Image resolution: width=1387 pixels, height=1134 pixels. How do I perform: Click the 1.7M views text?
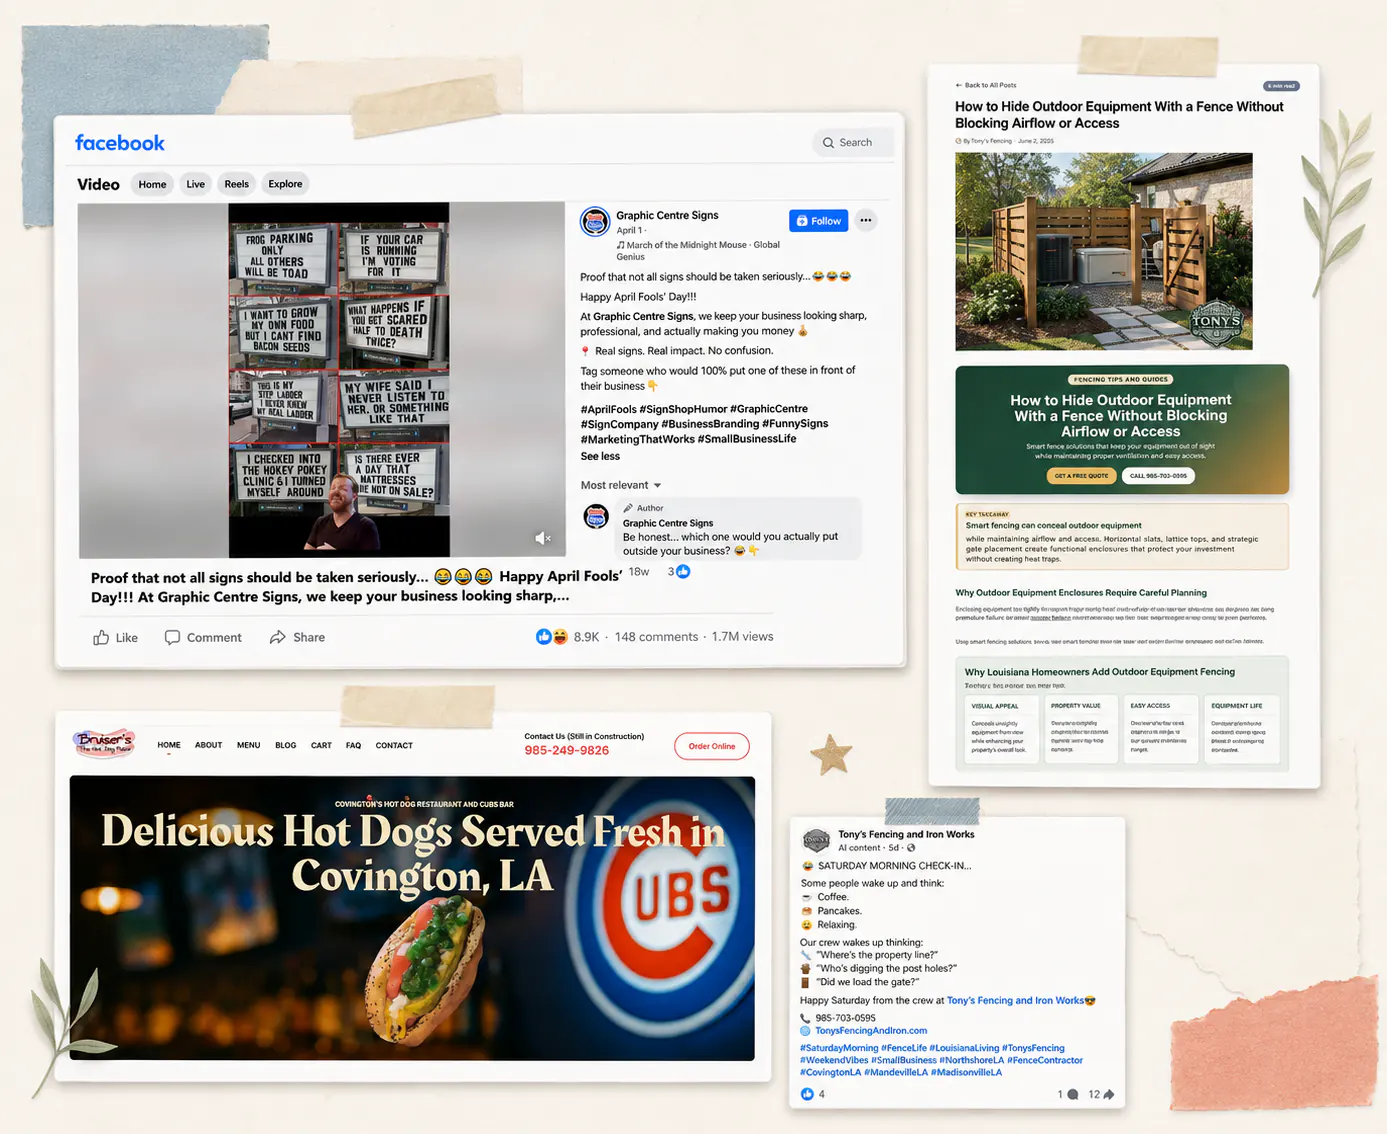743,637
